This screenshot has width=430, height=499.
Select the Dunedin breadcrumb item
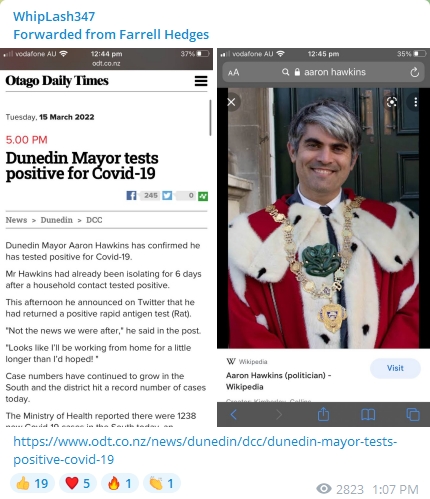[56, 220]
